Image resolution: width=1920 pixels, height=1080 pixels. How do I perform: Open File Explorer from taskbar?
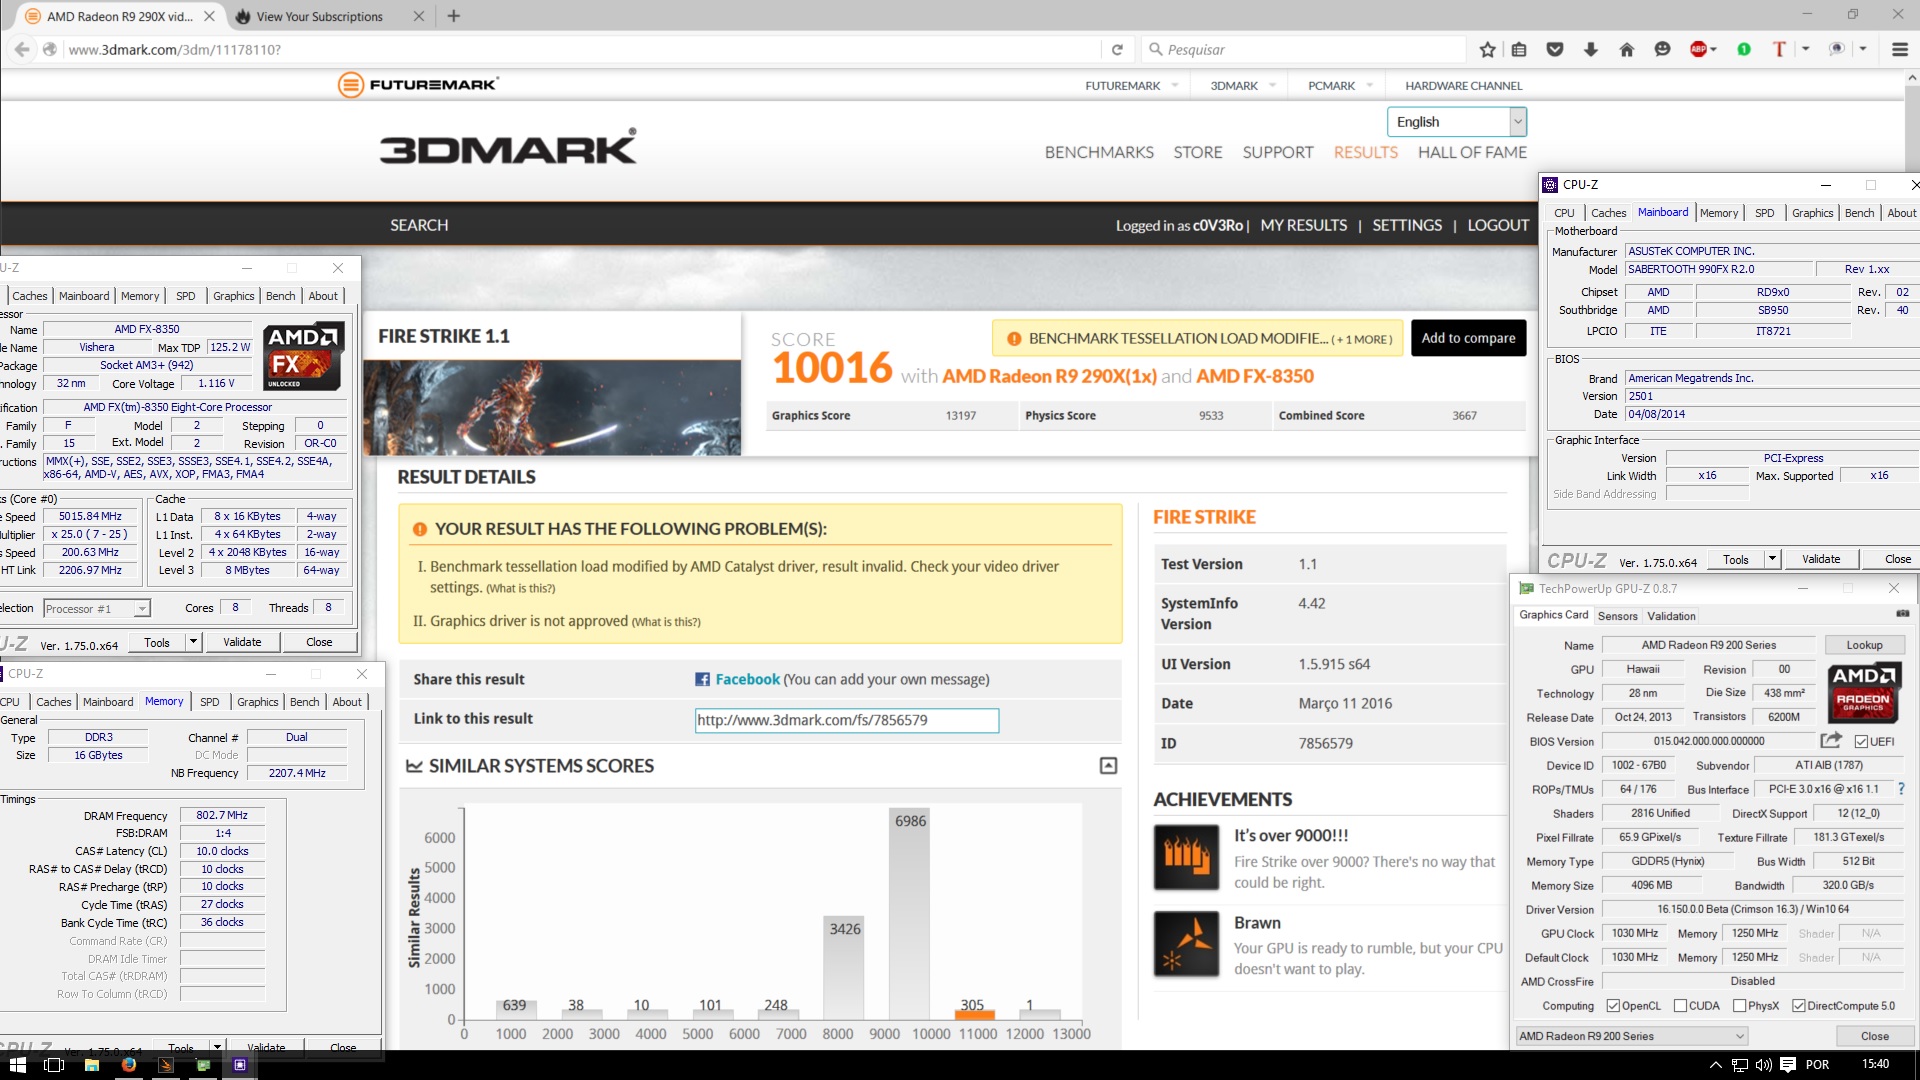tap(91, 1065)
